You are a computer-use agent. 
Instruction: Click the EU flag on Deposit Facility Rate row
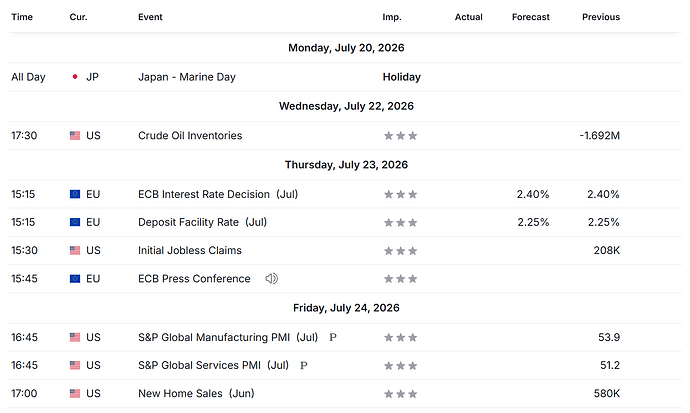[75, 222]
